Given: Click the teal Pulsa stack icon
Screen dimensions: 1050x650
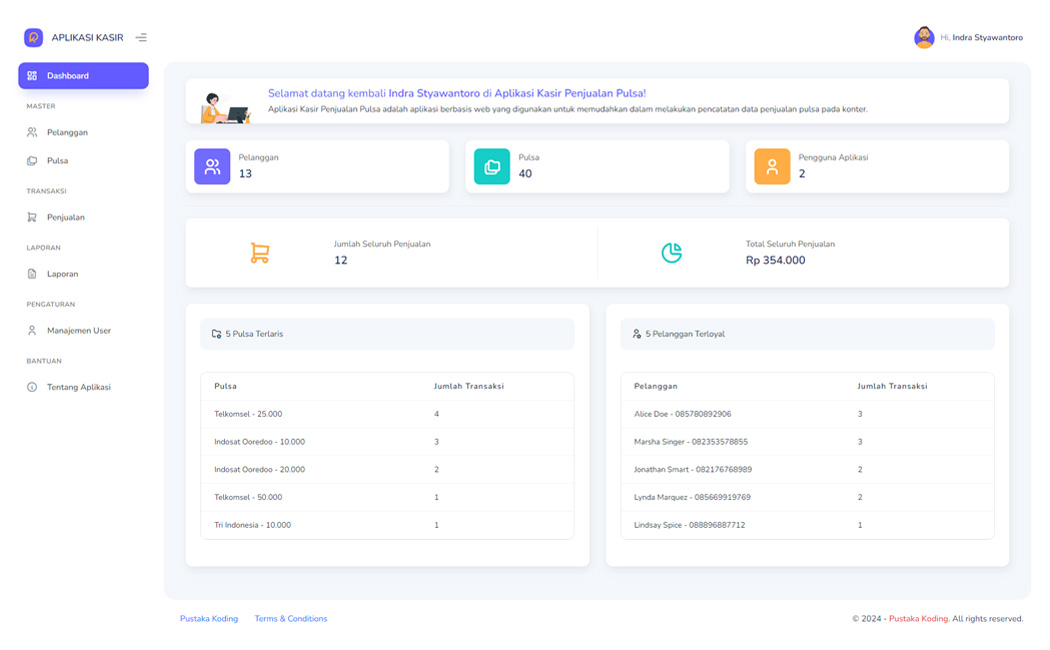Looking at the screenshot, I should pos(492,167).
